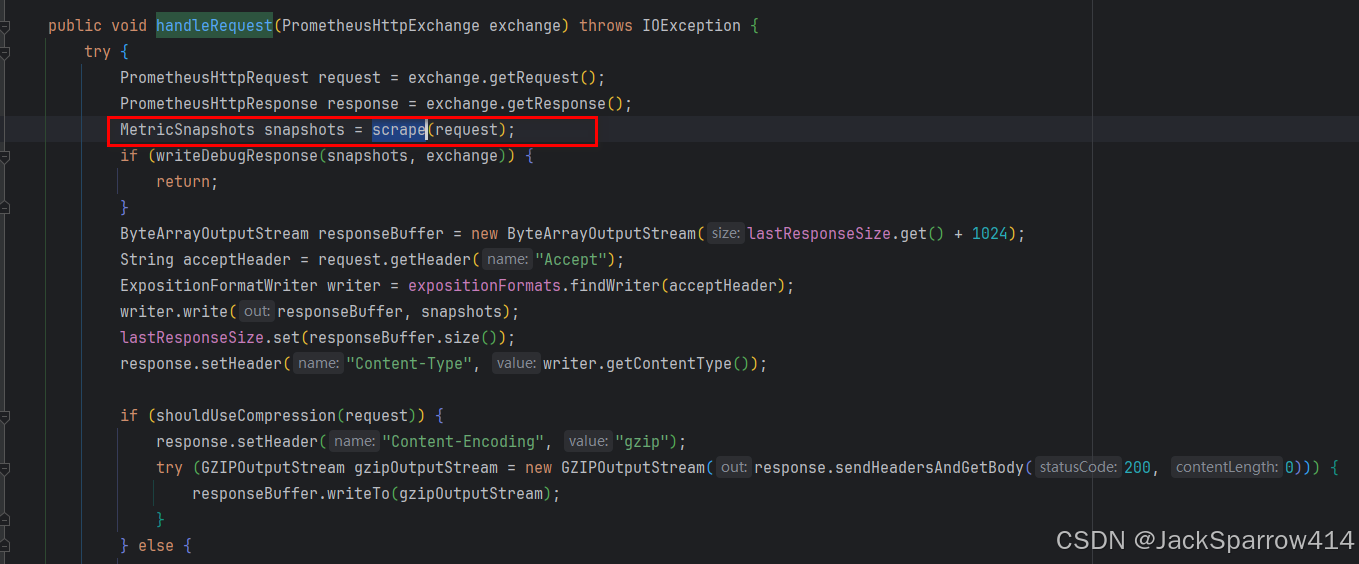Click the statusCode: inlay hint
1359x564 pixels.
point(1078,468)
